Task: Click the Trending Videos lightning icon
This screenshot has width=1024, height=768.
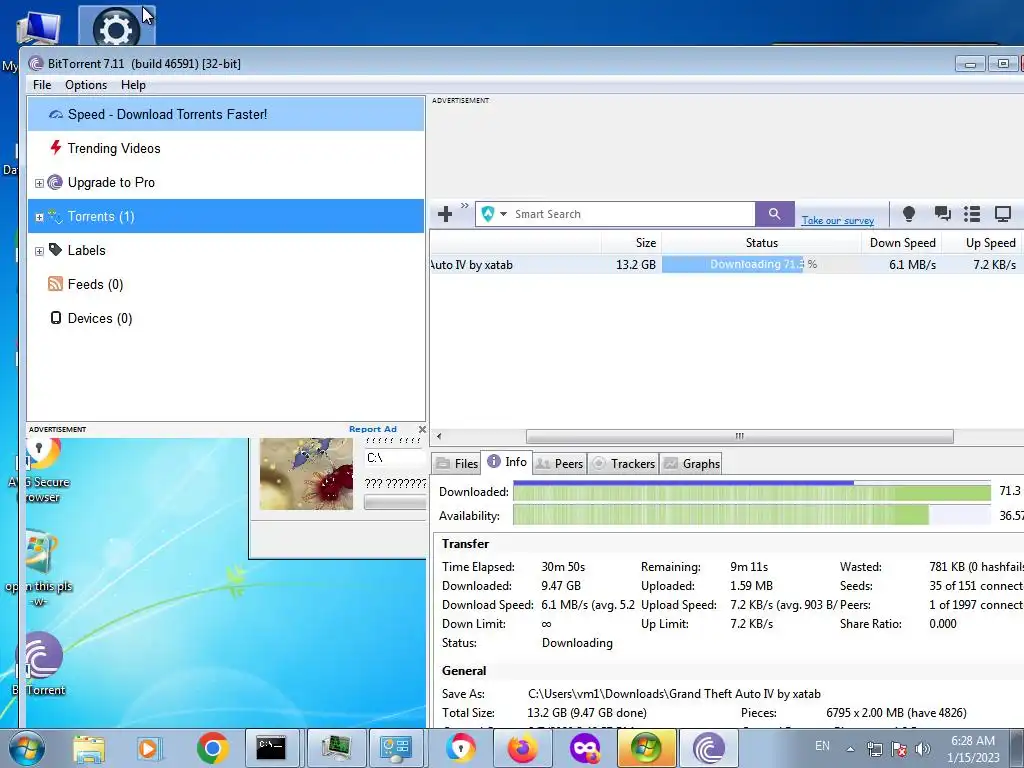Action: (56, 148)
